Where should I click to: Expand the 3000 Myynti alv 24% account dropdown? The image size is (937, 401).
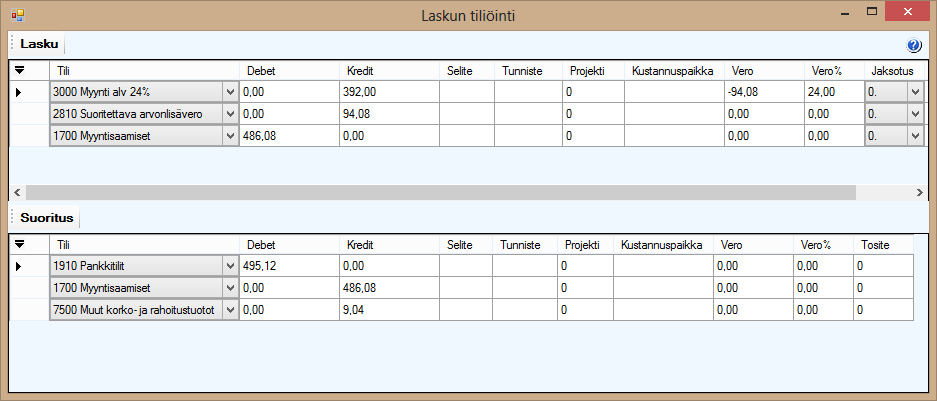click(x=231, y=93)
